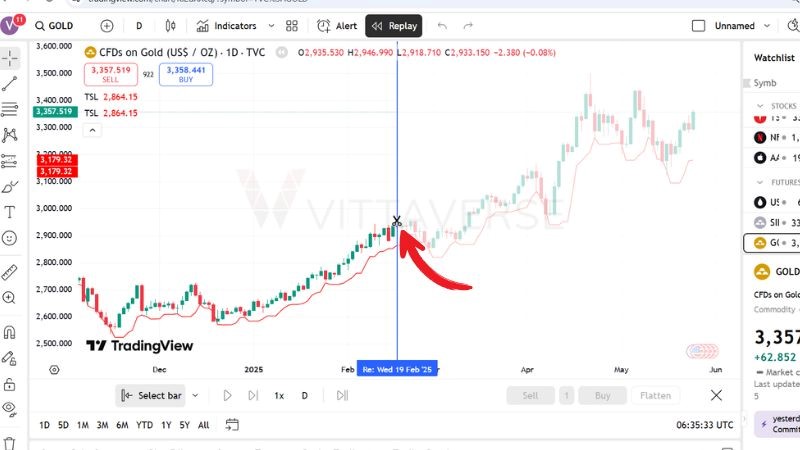Select the trend line drawing tool

coord(11,83)
